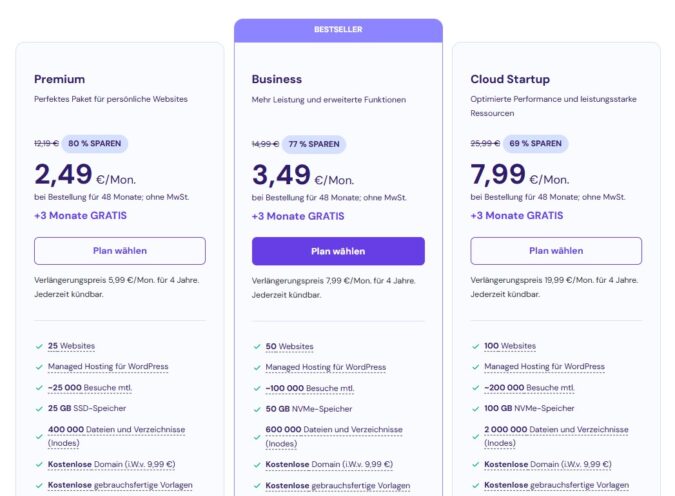
Task: Click the ~25 000 Besuche mtl. feature
Action: pyautogui.click(x=89, y=388)
